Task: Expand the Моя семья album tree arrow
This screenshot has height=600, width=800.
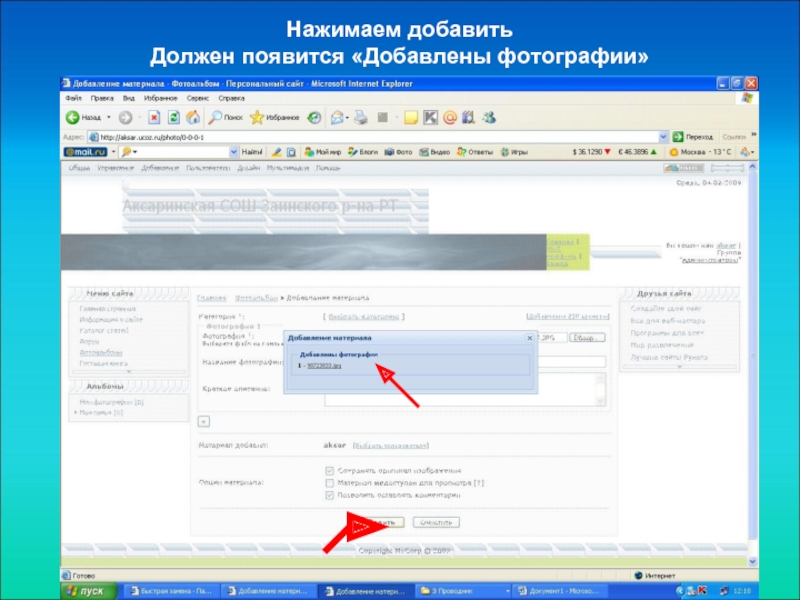Action: (76, 412)
